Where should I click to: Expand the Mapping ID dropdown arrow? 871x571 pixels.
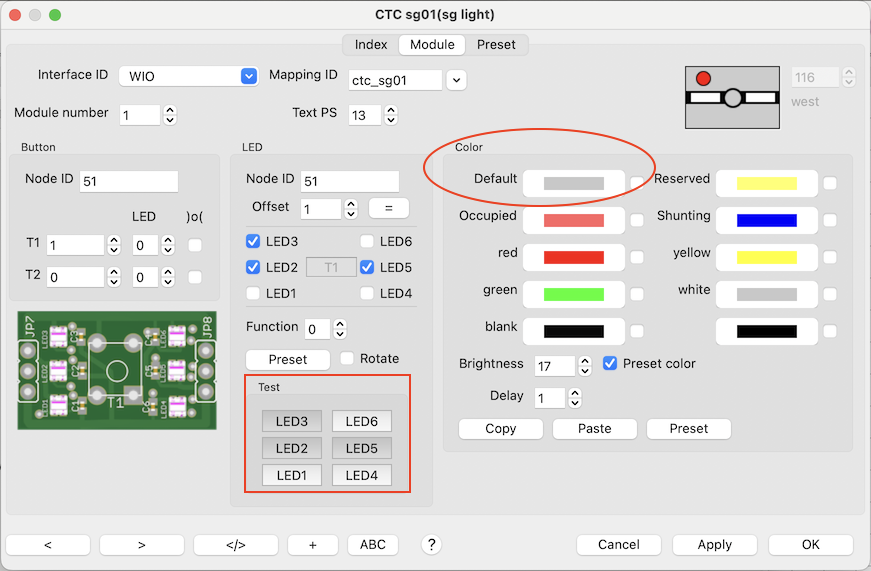click(x=456, y=80)
